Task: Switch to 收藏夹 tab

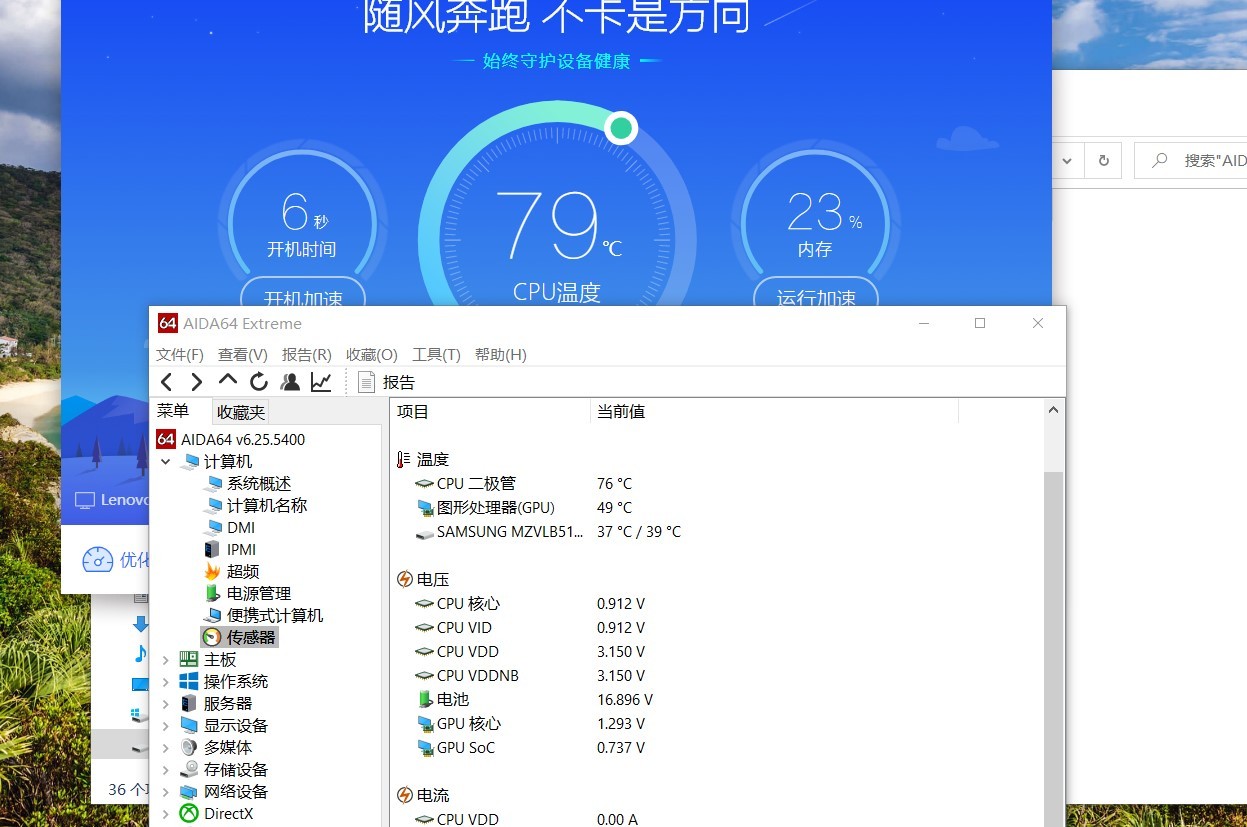Action: (x=241, y=412)
